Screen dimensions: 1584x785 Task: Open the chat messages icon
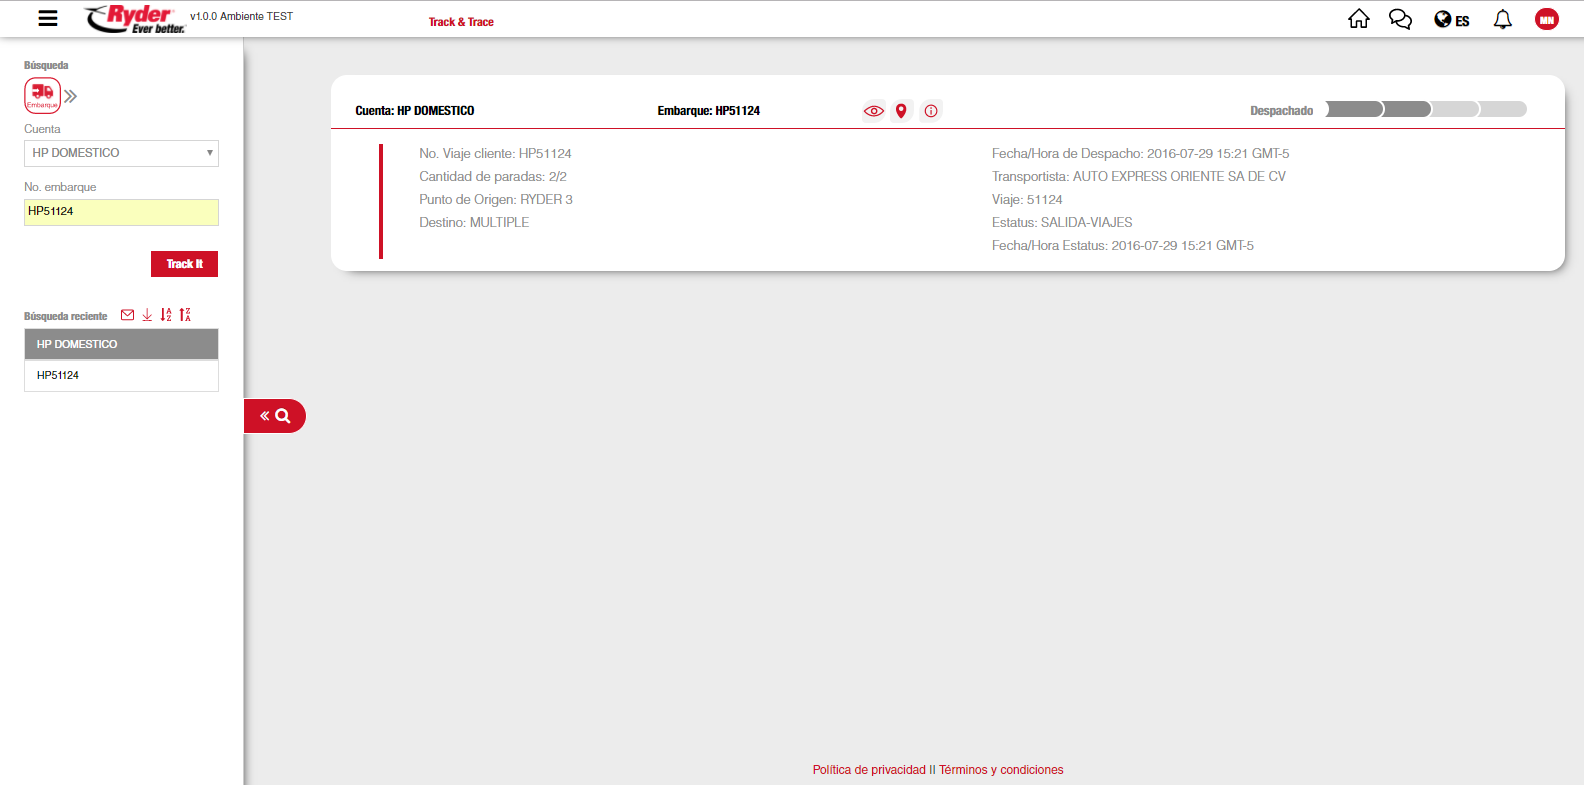click(x=1400, y=19)
